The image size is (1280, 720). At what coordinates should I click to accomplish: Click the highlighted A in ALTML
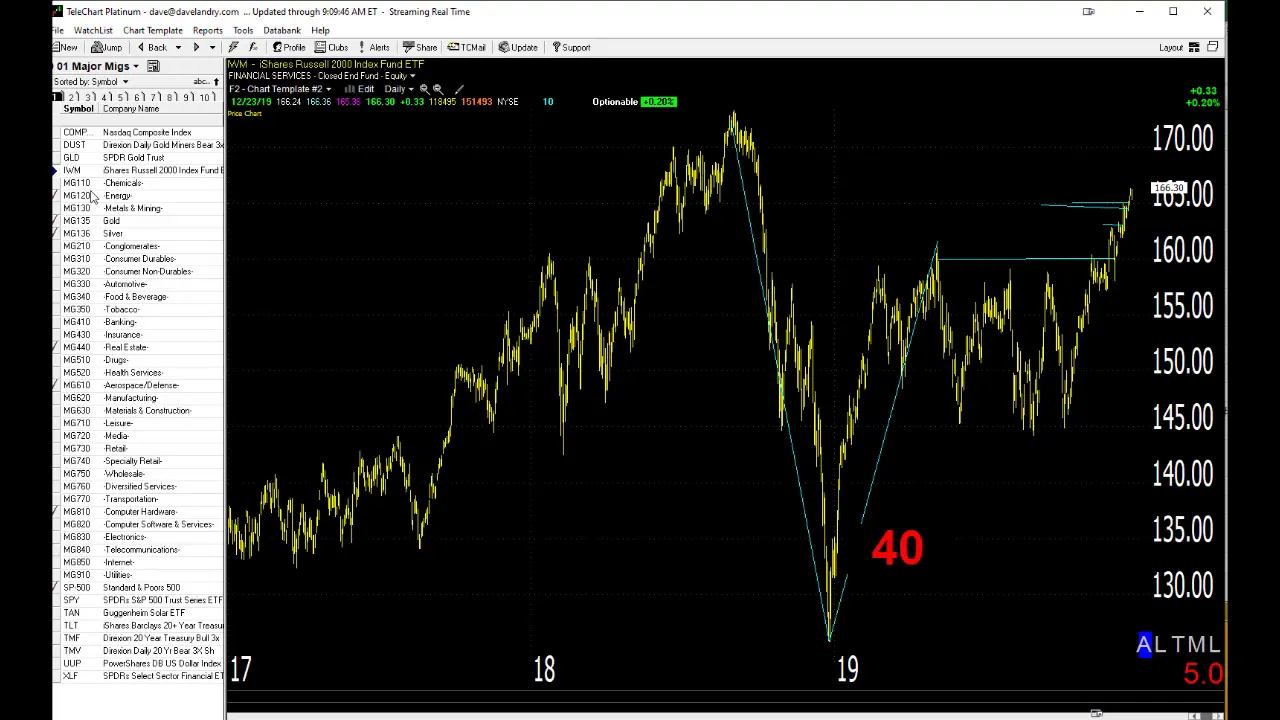point(1144,645)
